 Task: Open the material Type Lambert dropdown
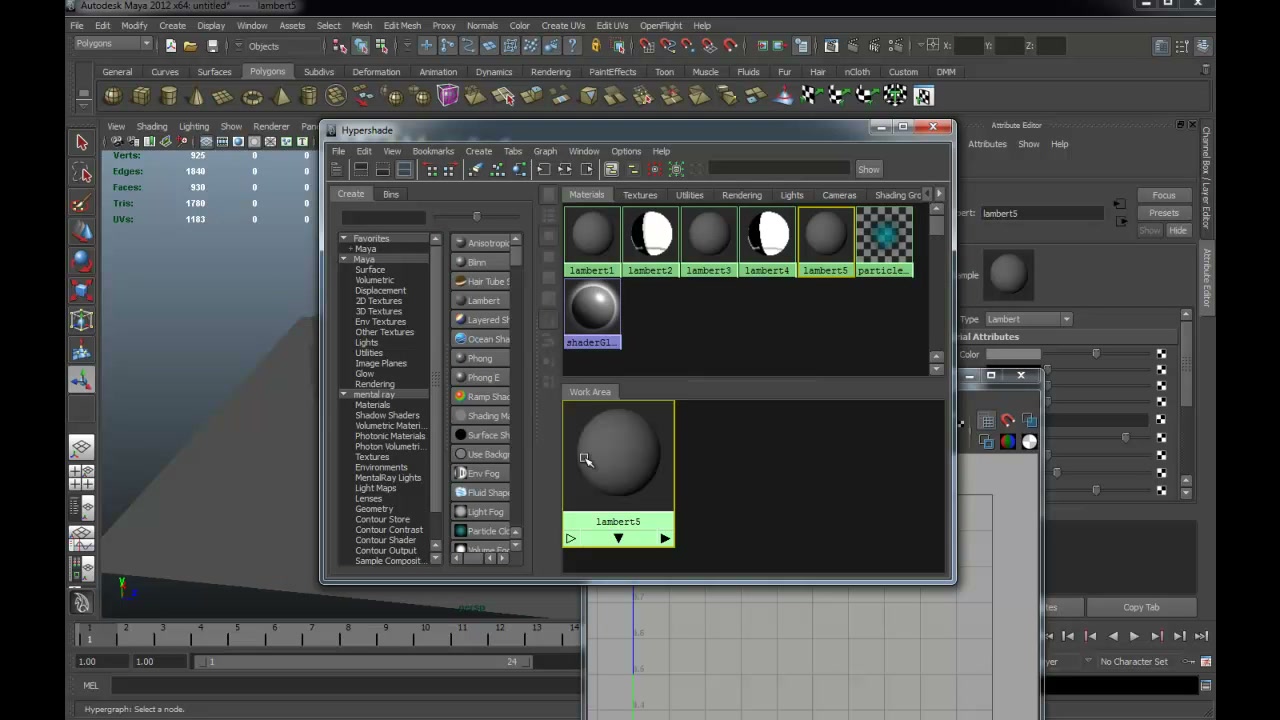click(x=1028, y=319)
